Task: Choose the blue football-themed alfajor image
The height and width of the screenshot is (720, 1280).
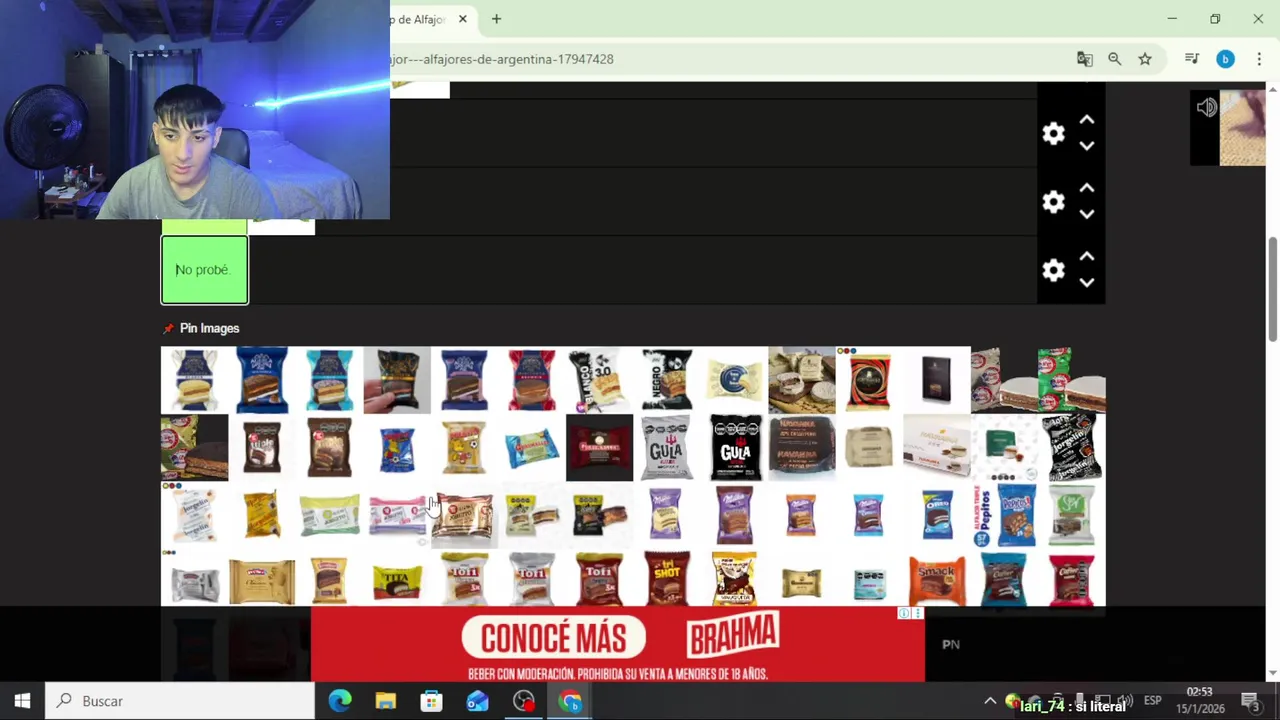Action: (x=397, y=448)
